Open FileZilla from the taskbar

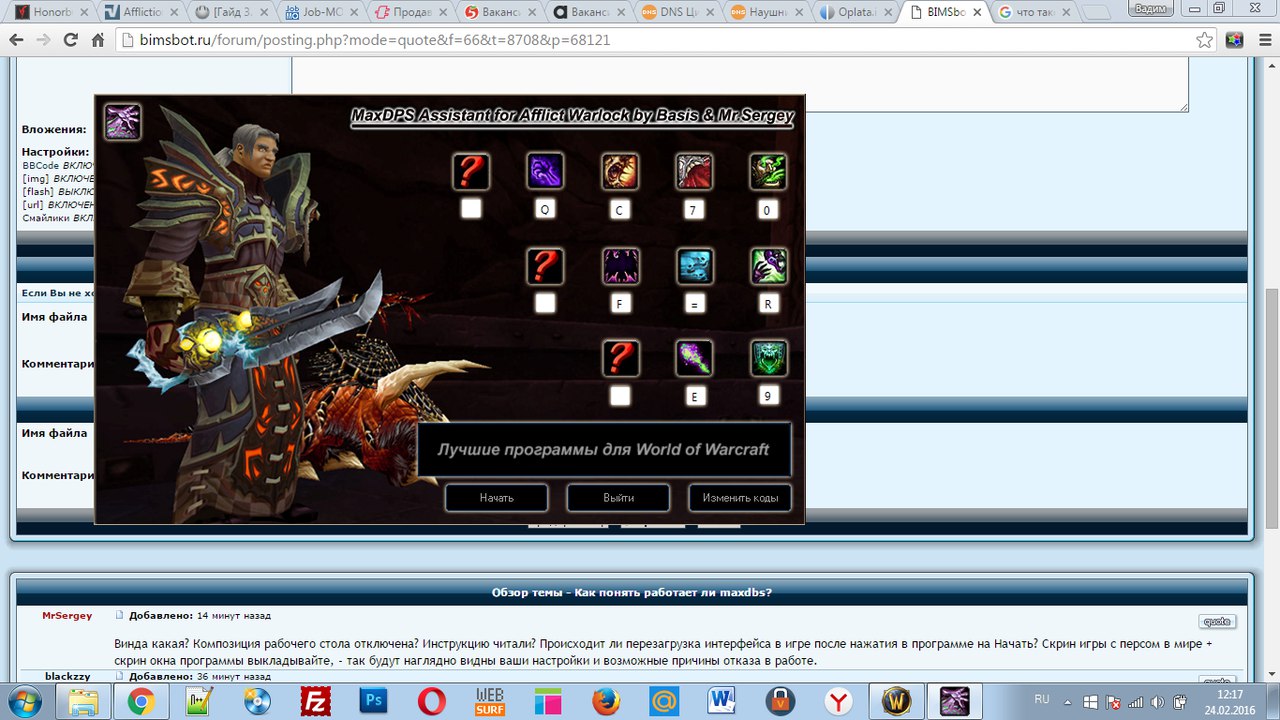tap(316, 701)
